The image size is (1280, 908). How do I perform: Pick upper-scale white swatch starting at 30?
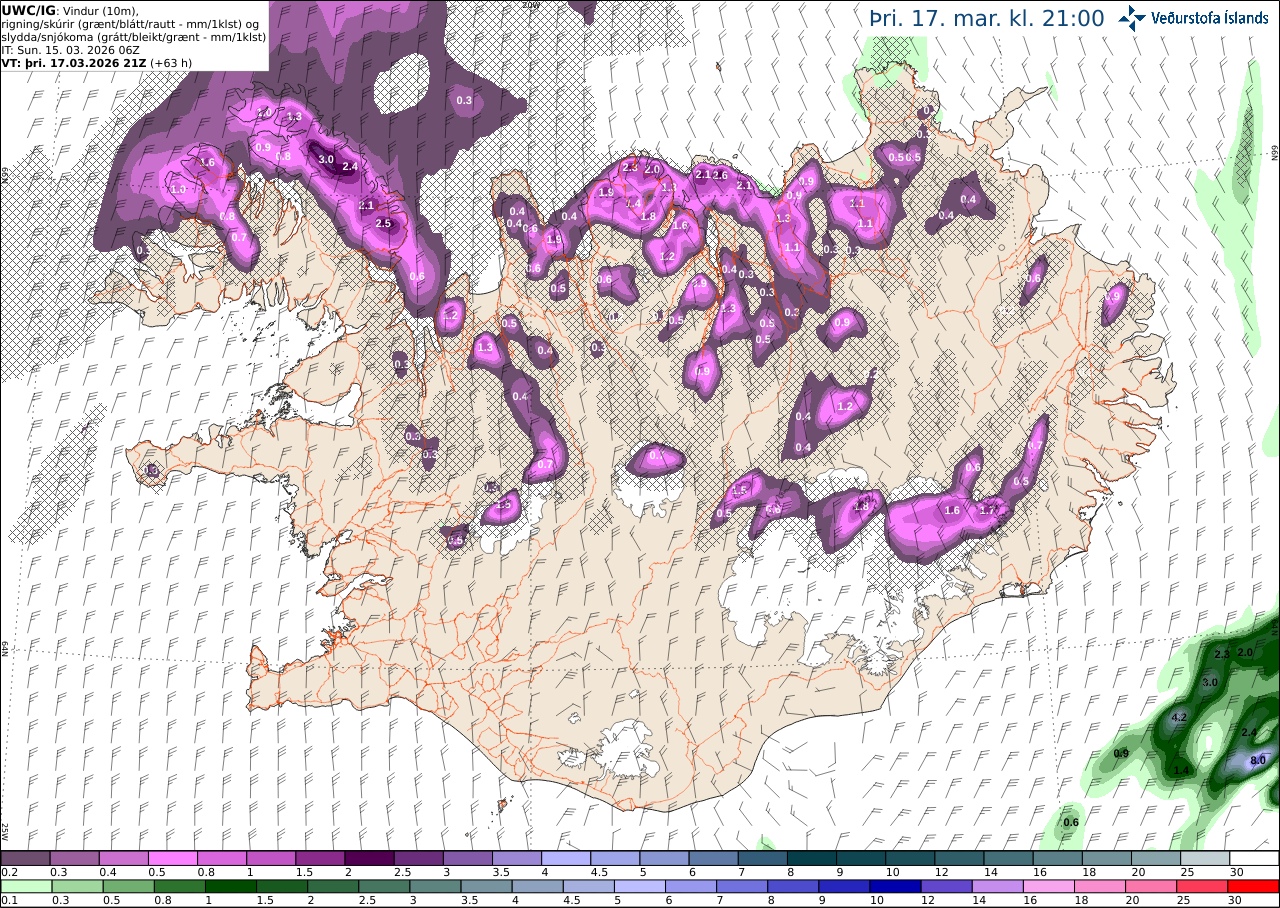1255,858
